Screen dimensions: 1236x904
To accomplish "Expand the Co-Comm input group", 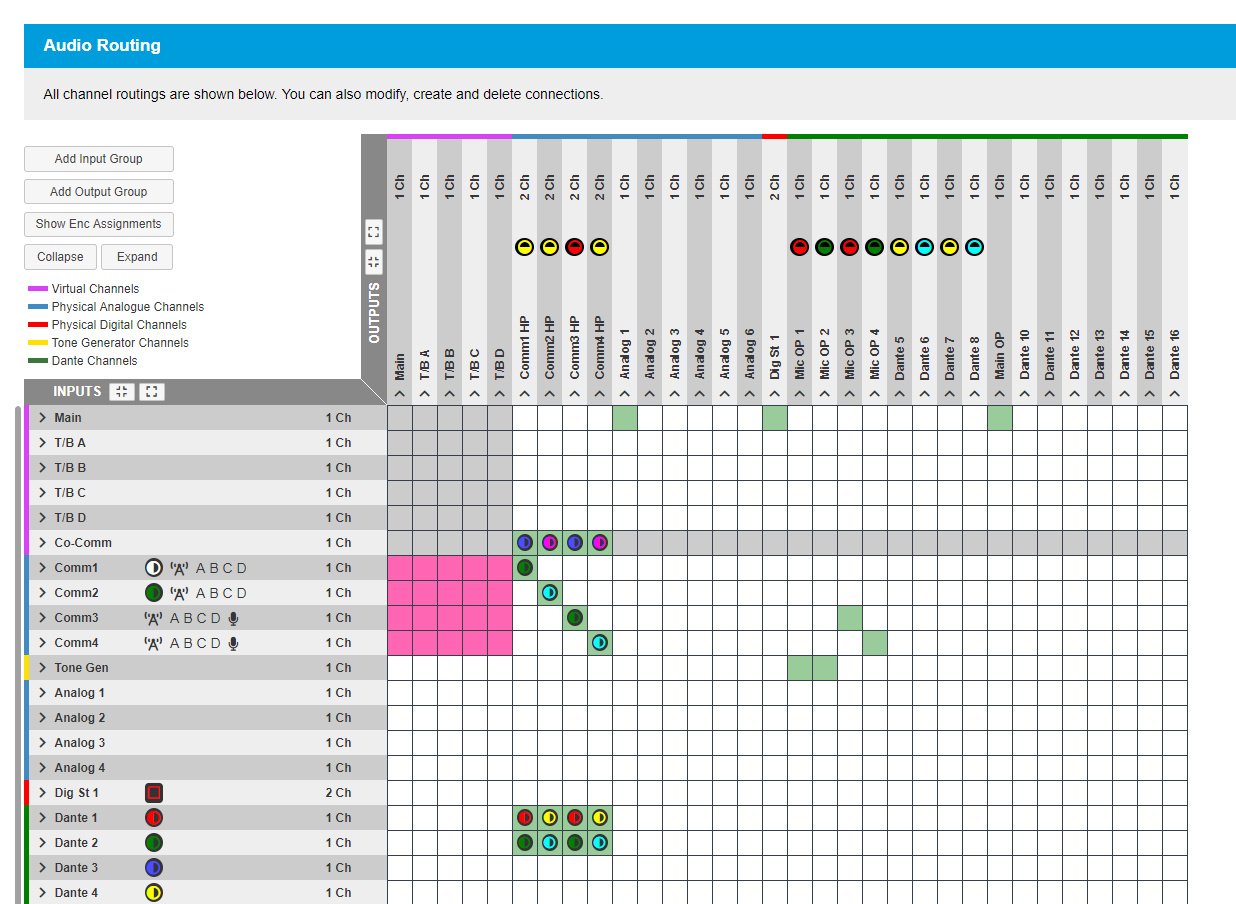I will click(43, 543).
